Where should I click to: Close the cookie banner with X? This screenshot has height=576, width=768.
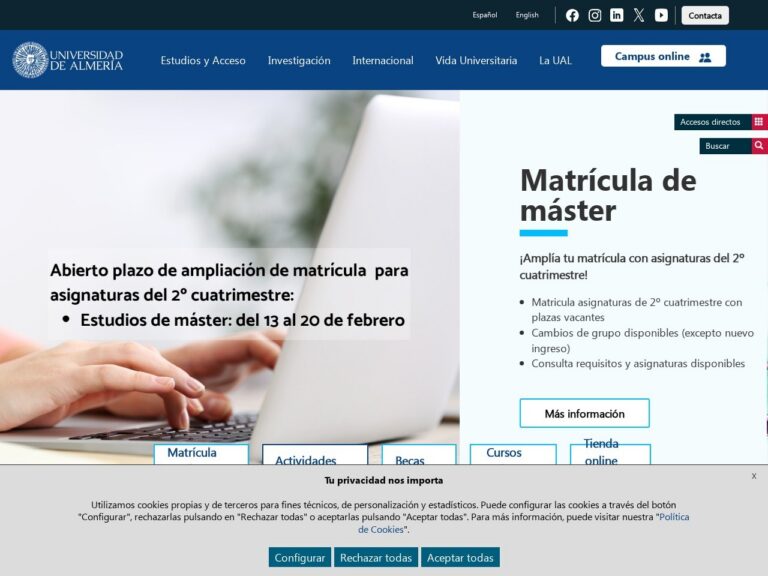click(754, 476)
